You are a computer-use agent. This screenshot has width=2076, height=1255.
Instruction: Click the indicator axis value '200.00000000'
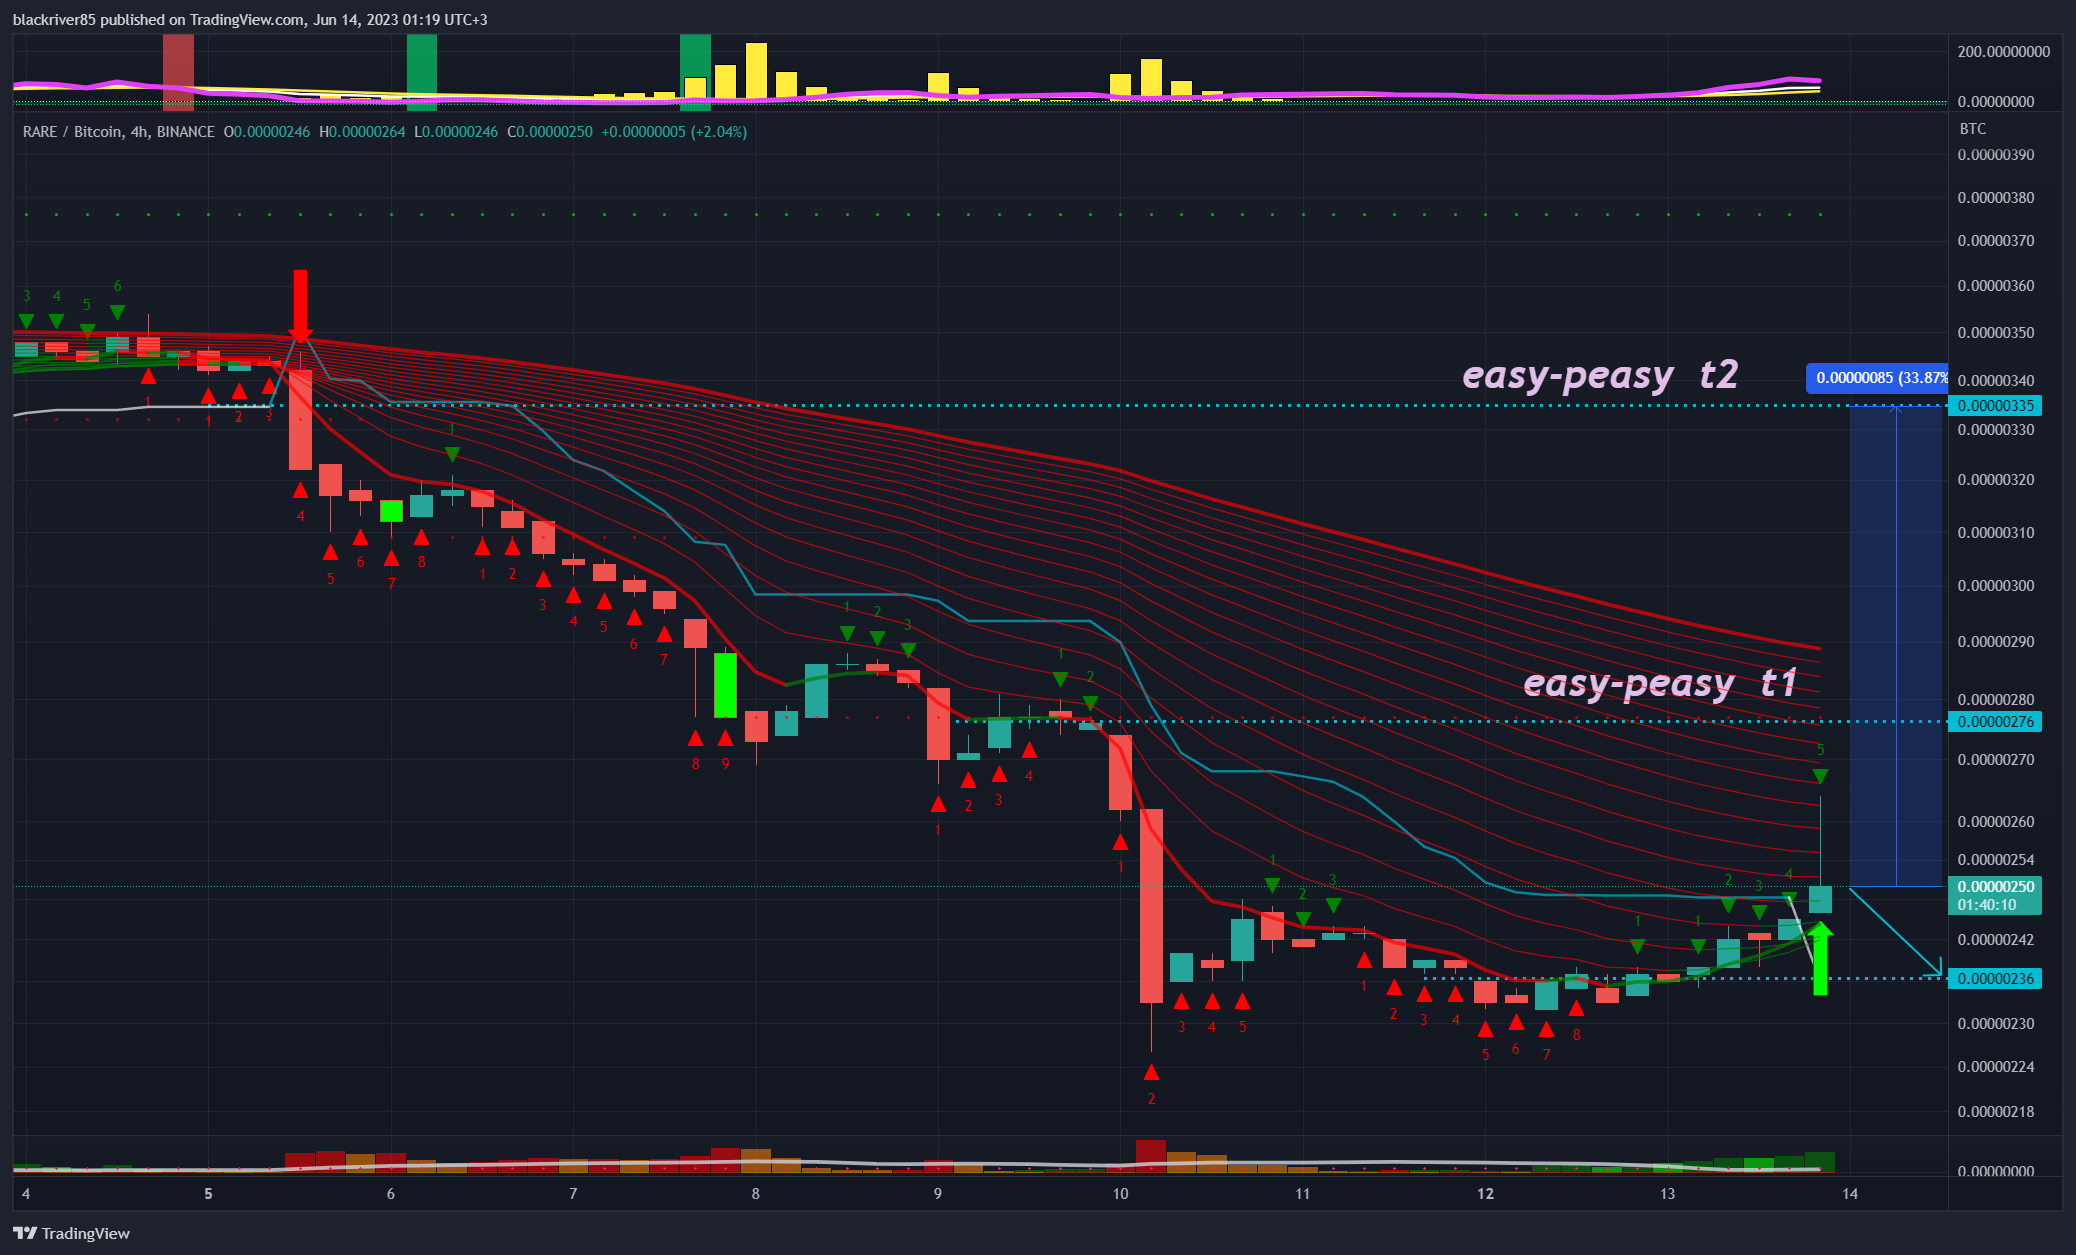click(2003, 51)
